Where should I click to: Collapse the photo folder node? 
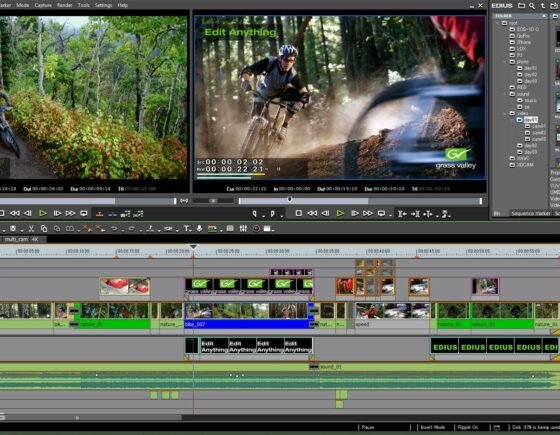[x=505, y=62]
